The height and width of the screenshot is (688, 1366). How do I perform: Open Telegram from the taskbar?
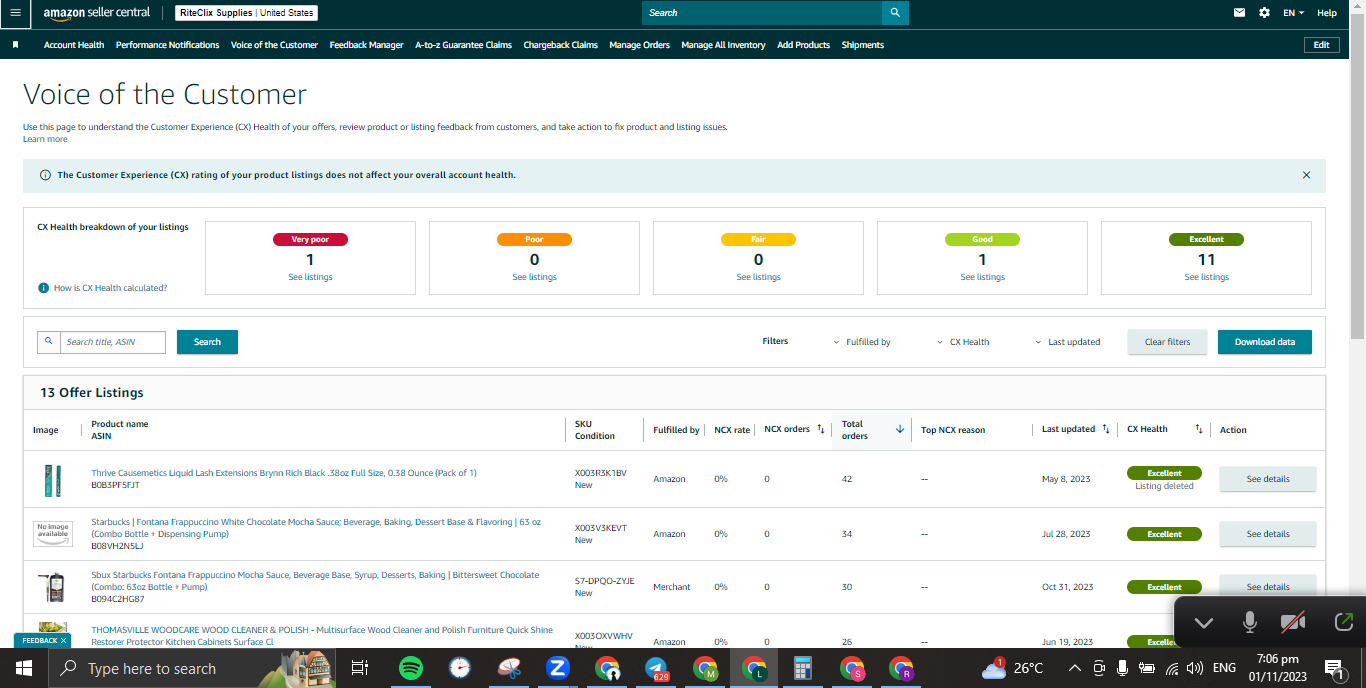pyautogui.click(x=656, y=668)
